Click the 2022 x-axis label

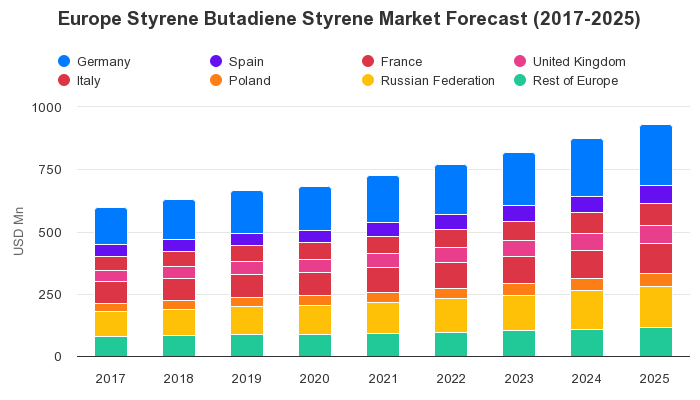pyautogui.click(x=451, y=379)
